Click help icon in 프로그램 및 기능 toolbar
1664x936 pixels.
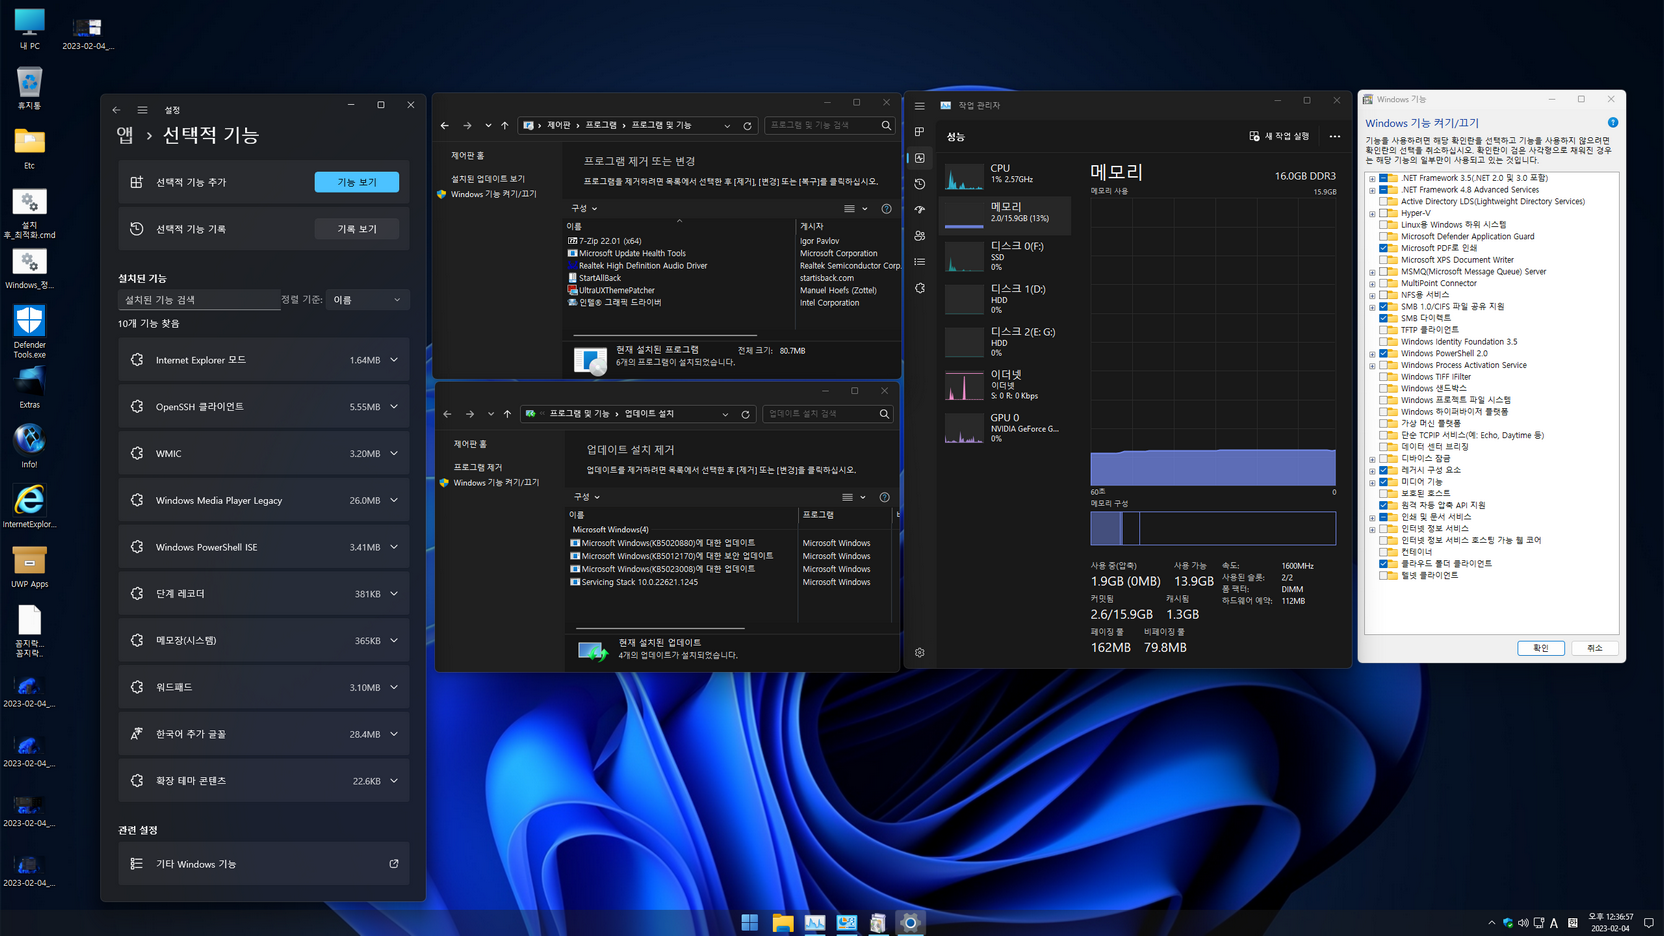[x=886, y=209]
